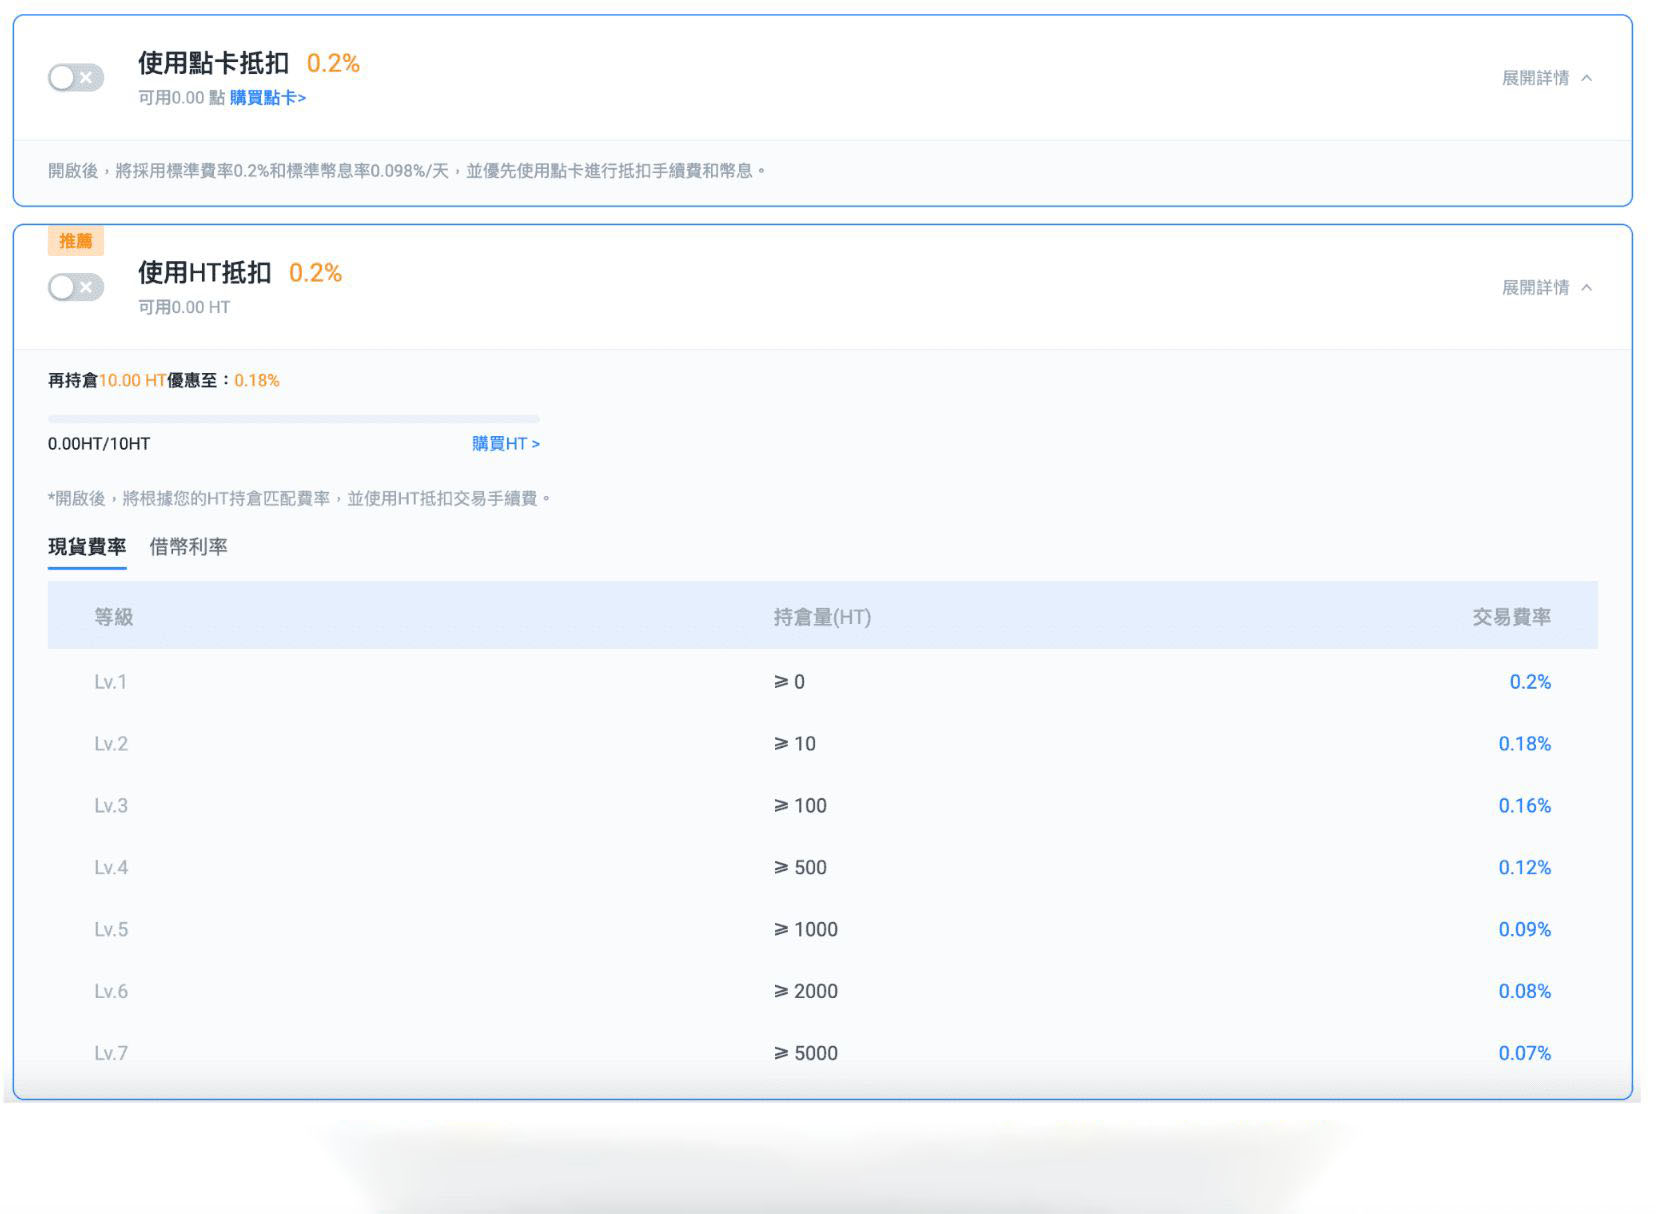
Task: Click the 0.18% fee rate in Lv.2 row
Action: point(1524,744)
